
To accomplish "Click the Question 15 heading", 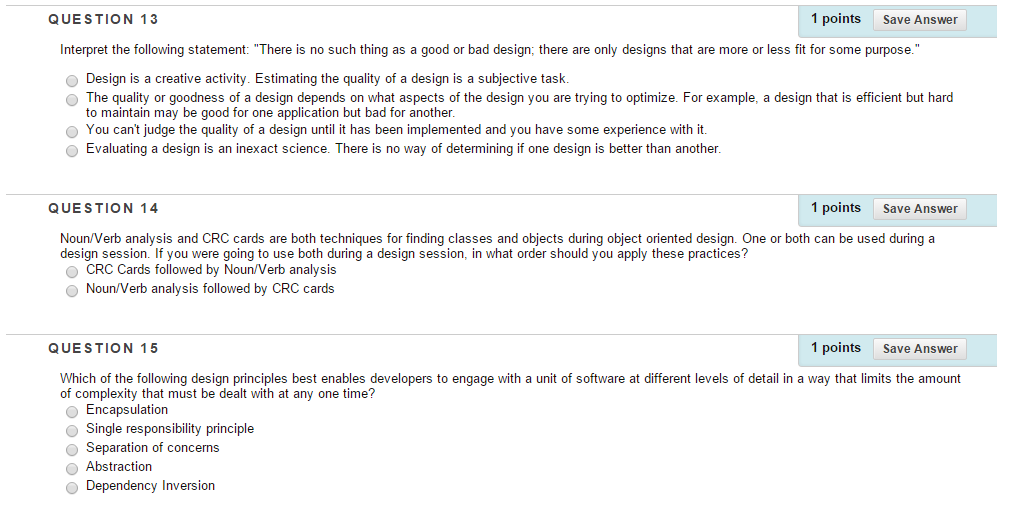I will 103,349.
